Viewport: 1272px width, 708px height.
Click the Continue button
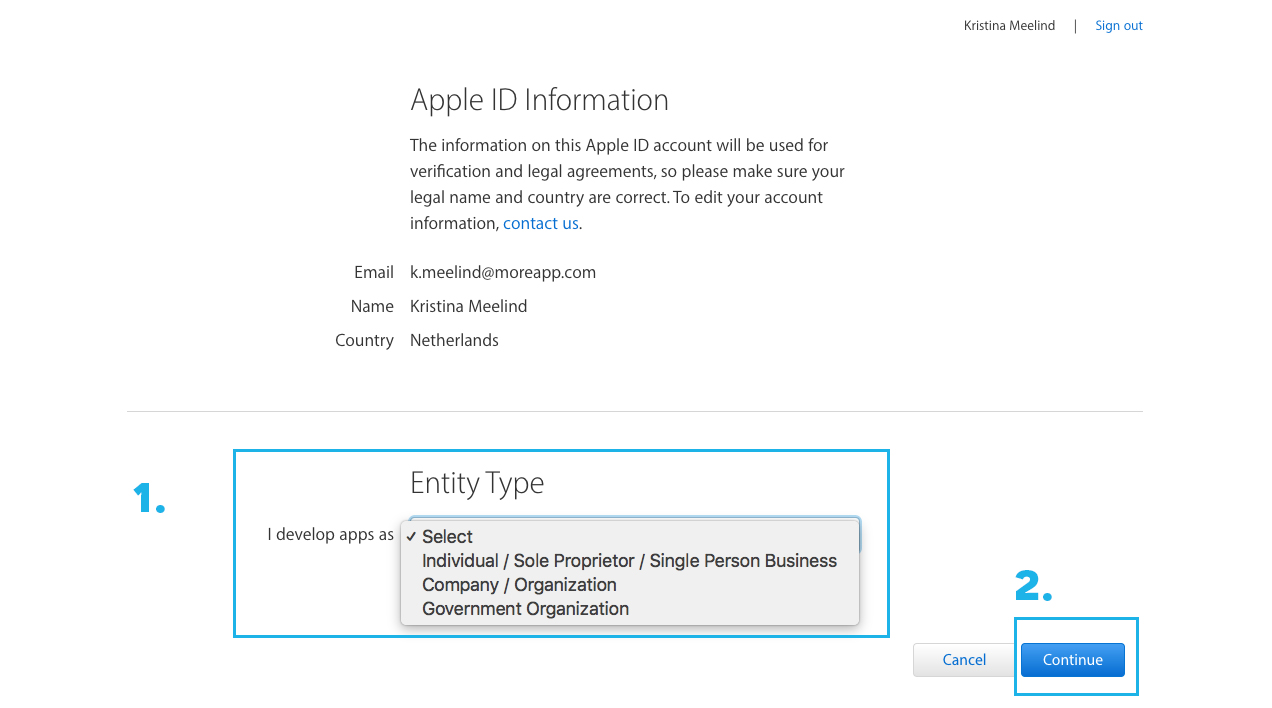(x=1072, y=660)
